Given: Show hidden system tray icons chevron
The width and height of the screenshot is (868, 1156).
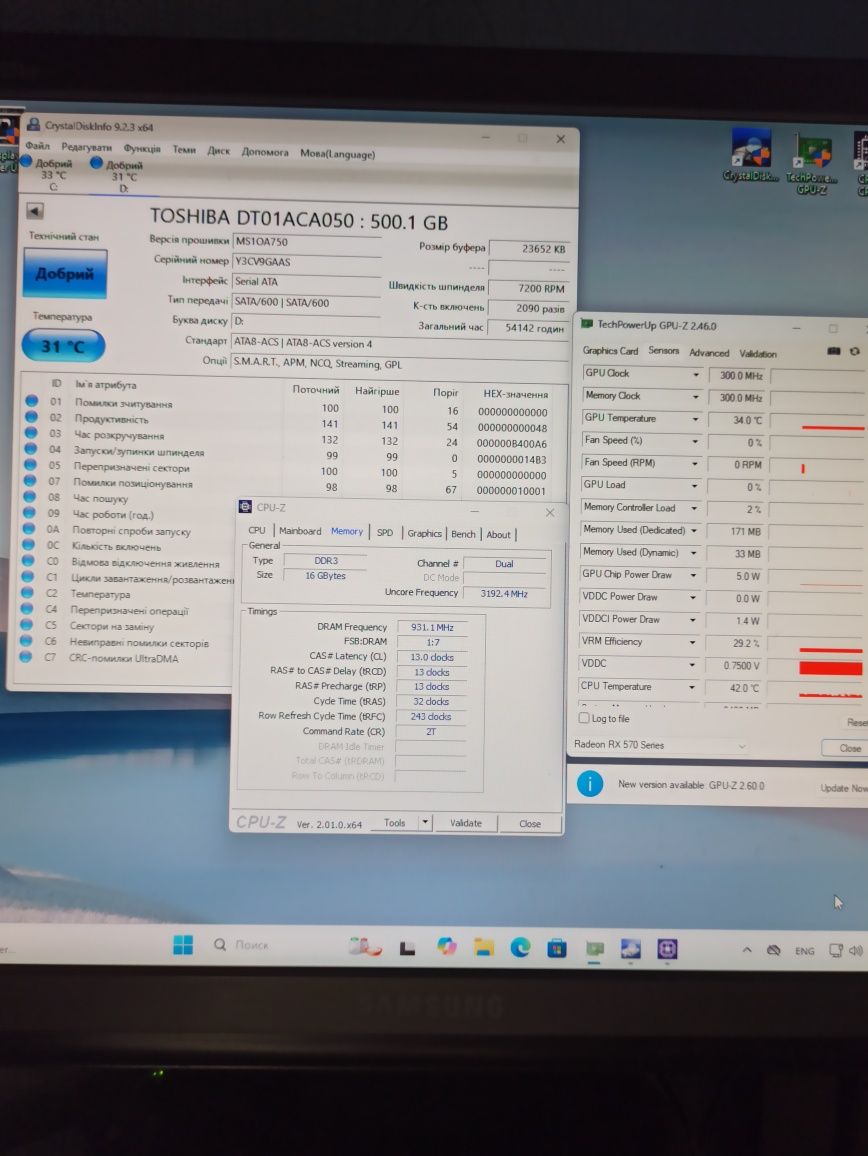Looking at the screenshot, I should click(x=746, y=950).
